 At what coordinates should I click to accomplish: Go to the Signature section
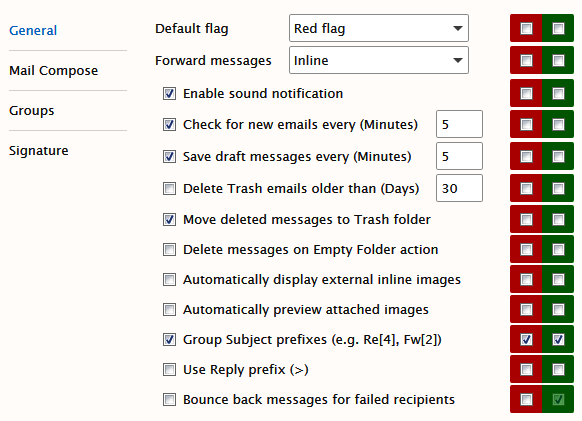coord(39,151)
